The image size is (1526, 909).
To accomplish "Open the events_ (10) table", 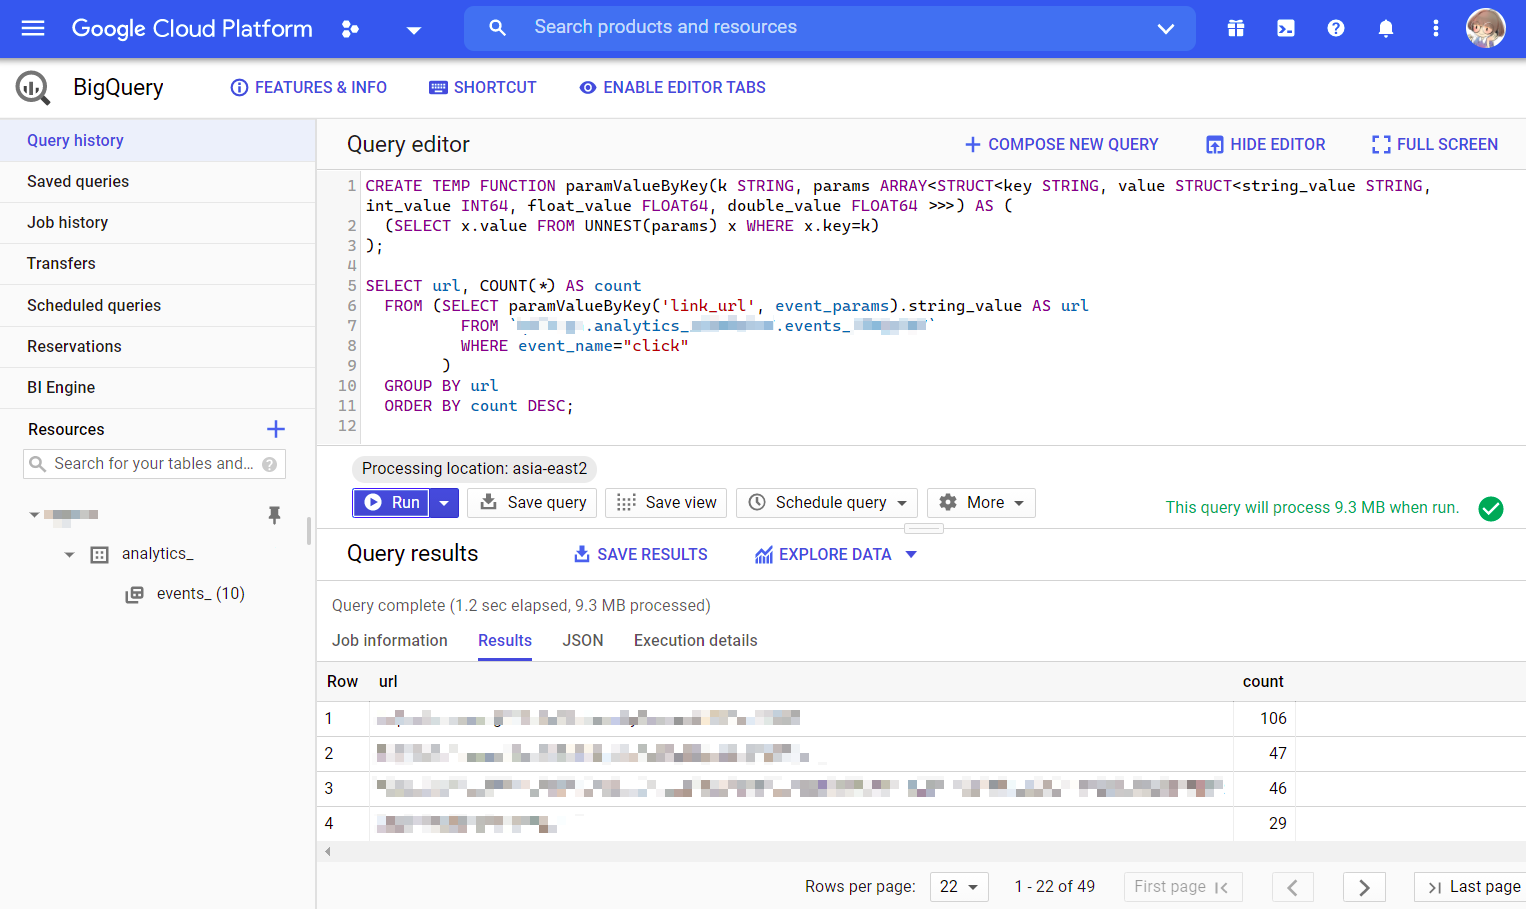I will pyautogui.click(x=200, y=594).
